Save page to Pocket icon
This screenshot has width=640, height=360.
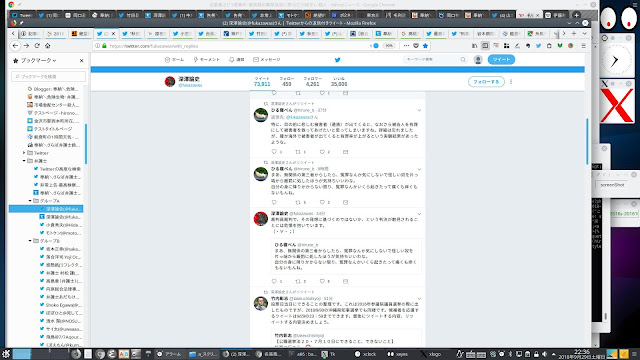[x=416, y=46]
